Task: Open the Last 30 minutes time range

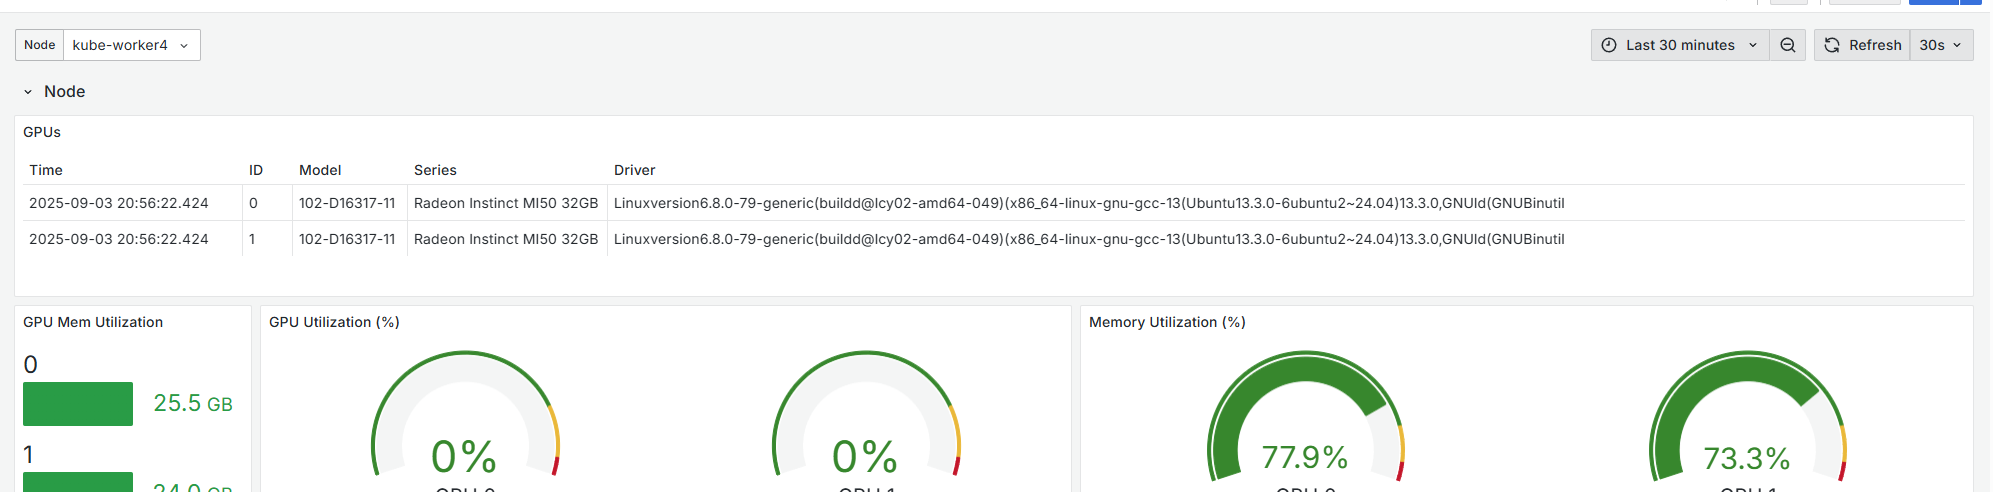Action: (1680, 45)
